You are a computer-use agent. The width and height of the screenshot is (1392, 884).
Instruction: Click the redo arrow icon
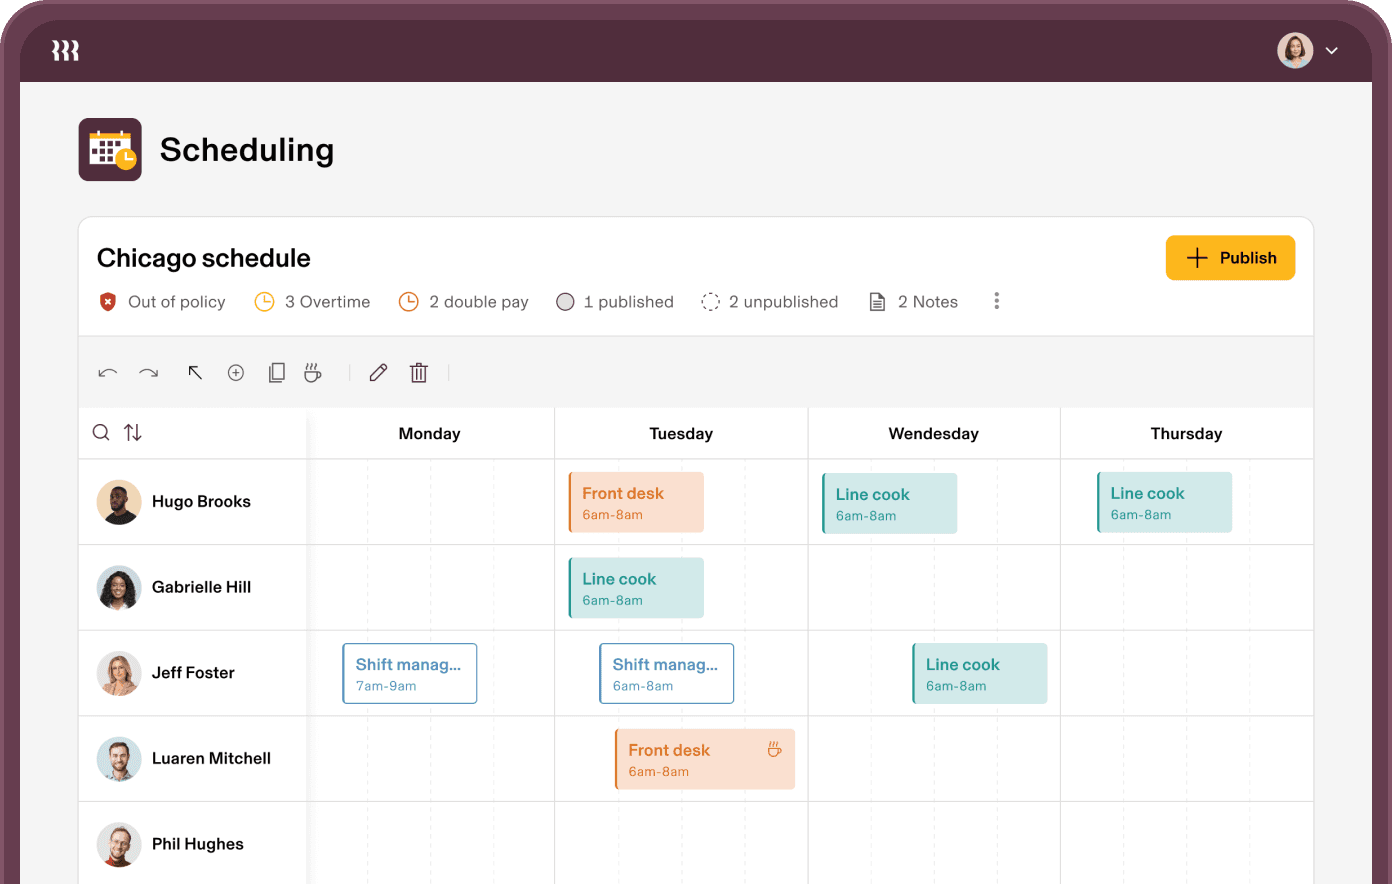[x=149, y=373]
